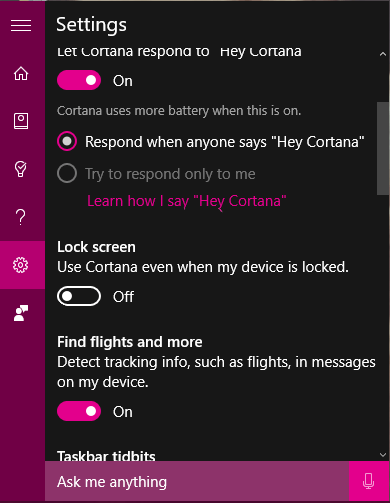Open 'Learn how I say Hey Cortana' link

point(187,201)
